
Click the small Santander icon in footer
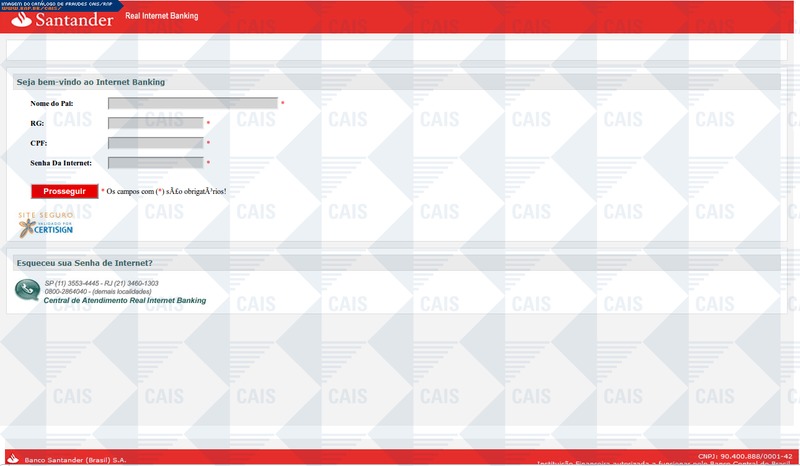point(13,459)
